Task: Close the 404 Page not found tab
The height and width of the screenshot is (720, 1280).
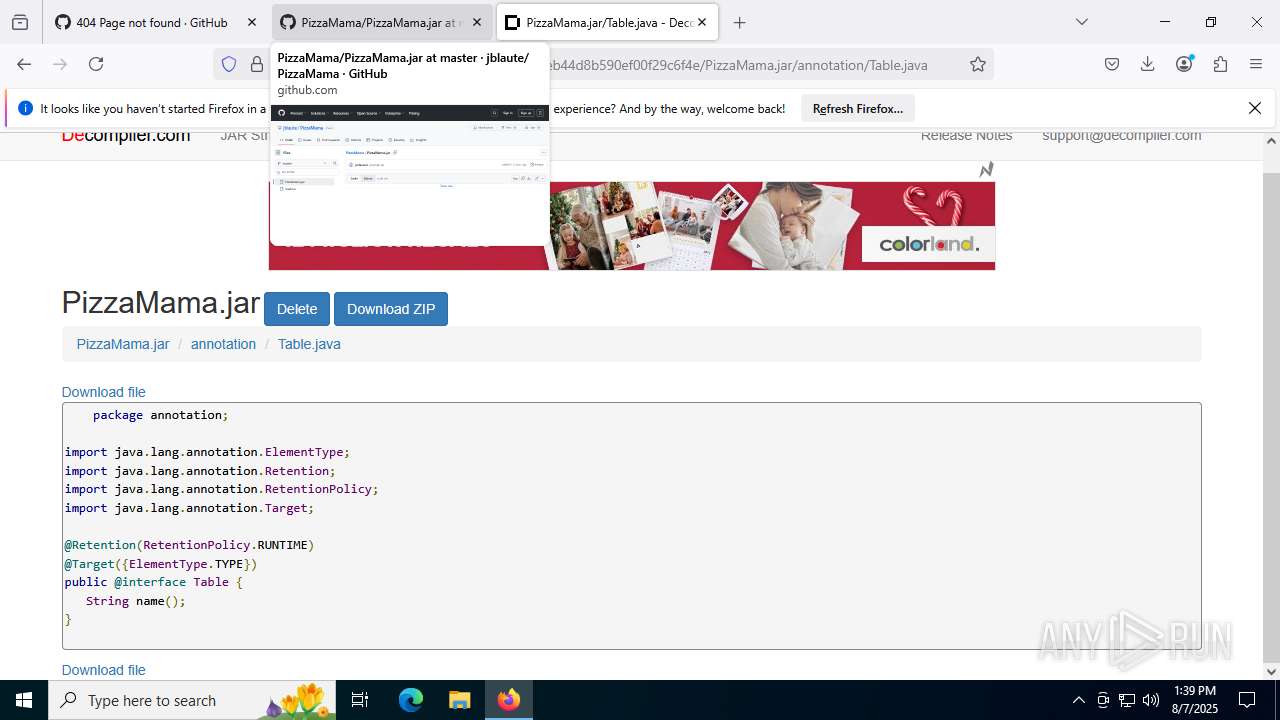Action: [252, 22]
